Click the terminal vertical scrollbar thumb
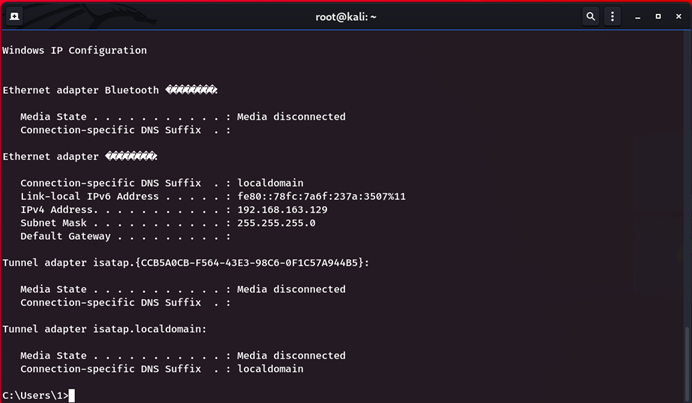This screenshot has height=403, width=692. click(x=686, y=363)
